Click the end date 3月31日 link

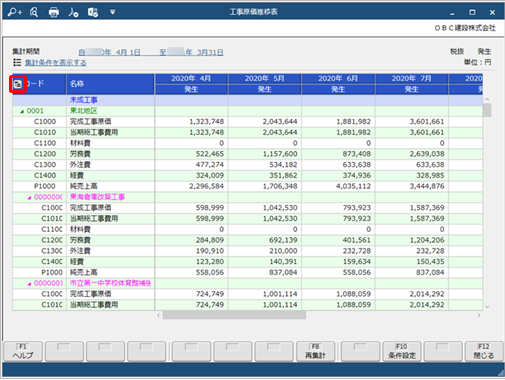191,52
